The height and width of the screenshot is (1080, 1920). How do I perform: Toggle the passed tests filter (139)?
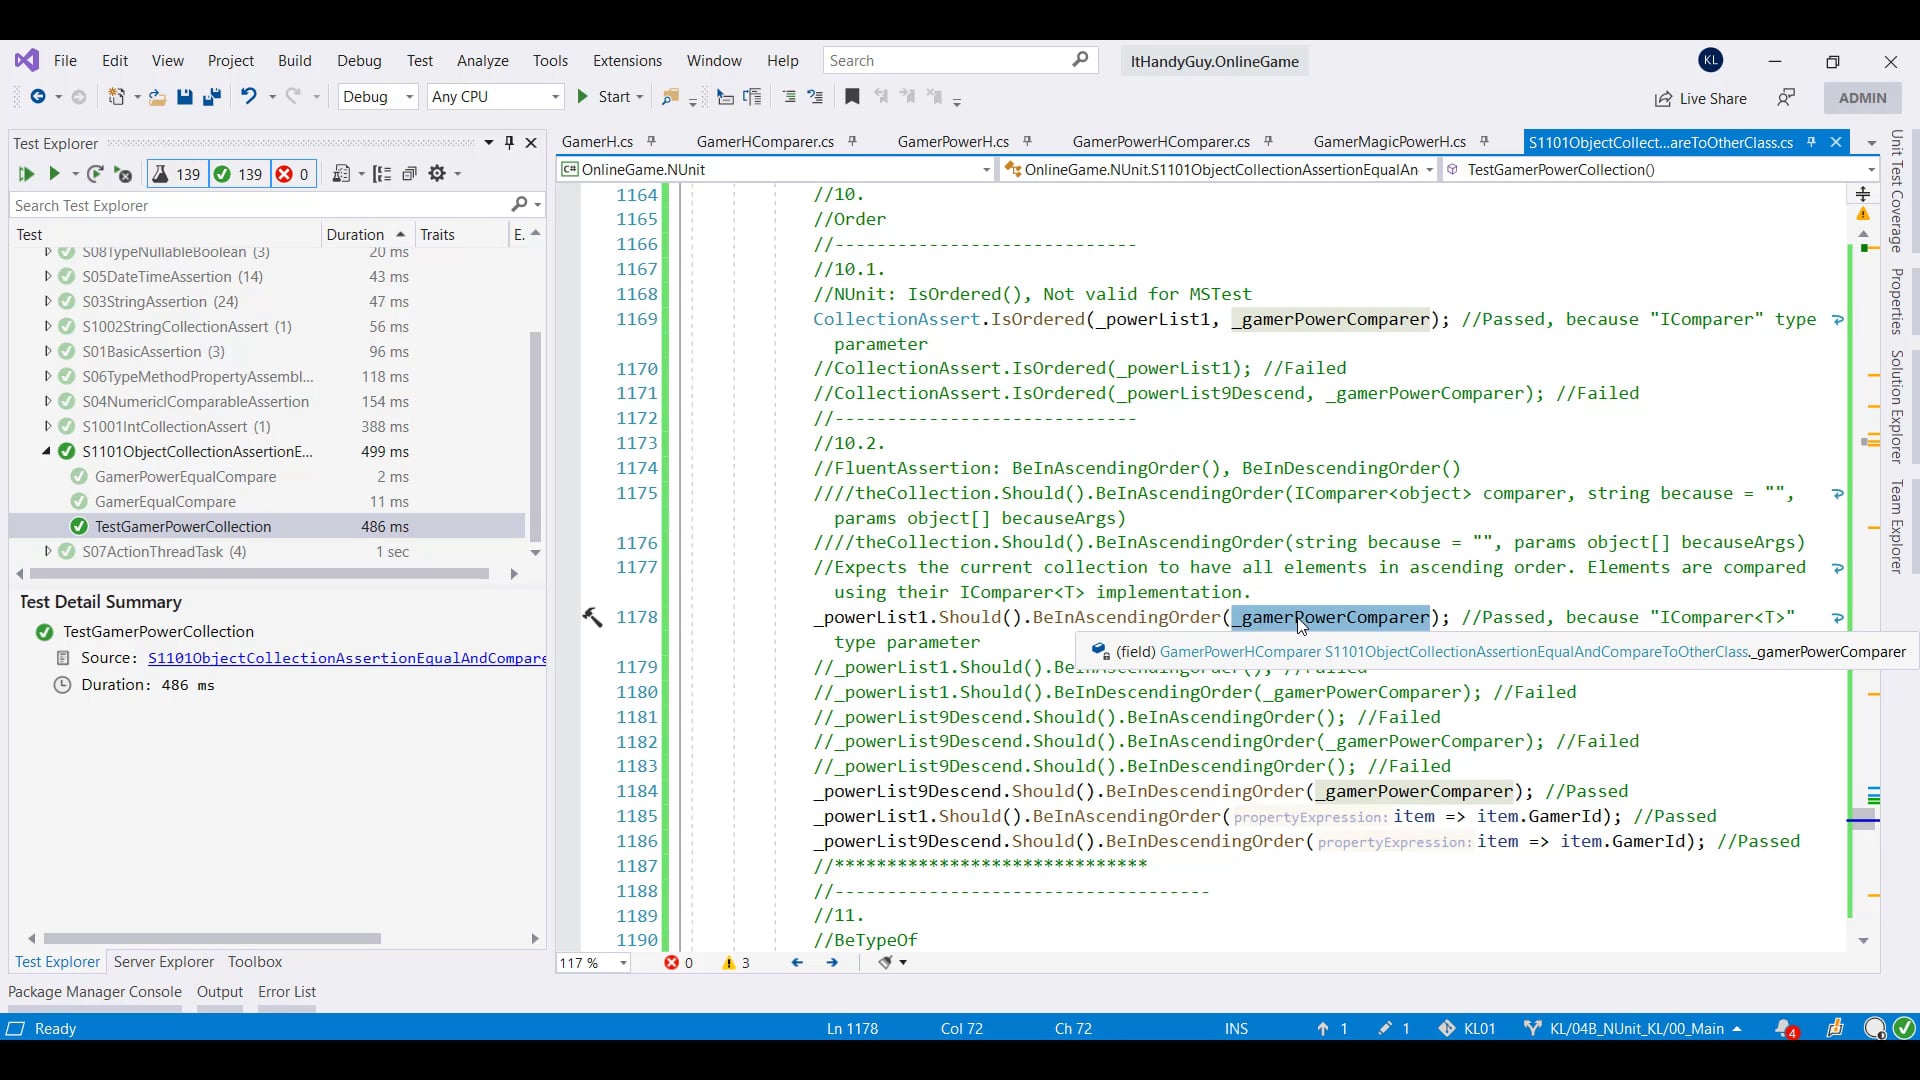238,174
